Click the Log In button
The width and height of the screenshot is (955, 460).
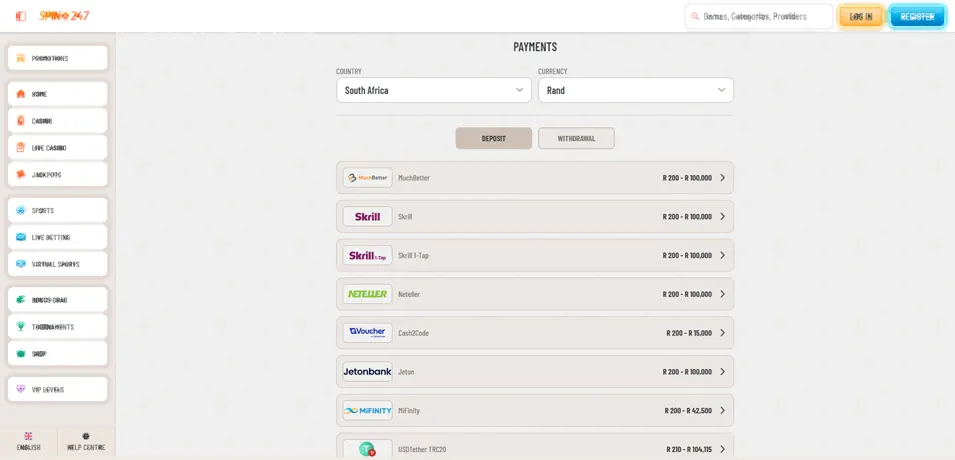point(861,16)
